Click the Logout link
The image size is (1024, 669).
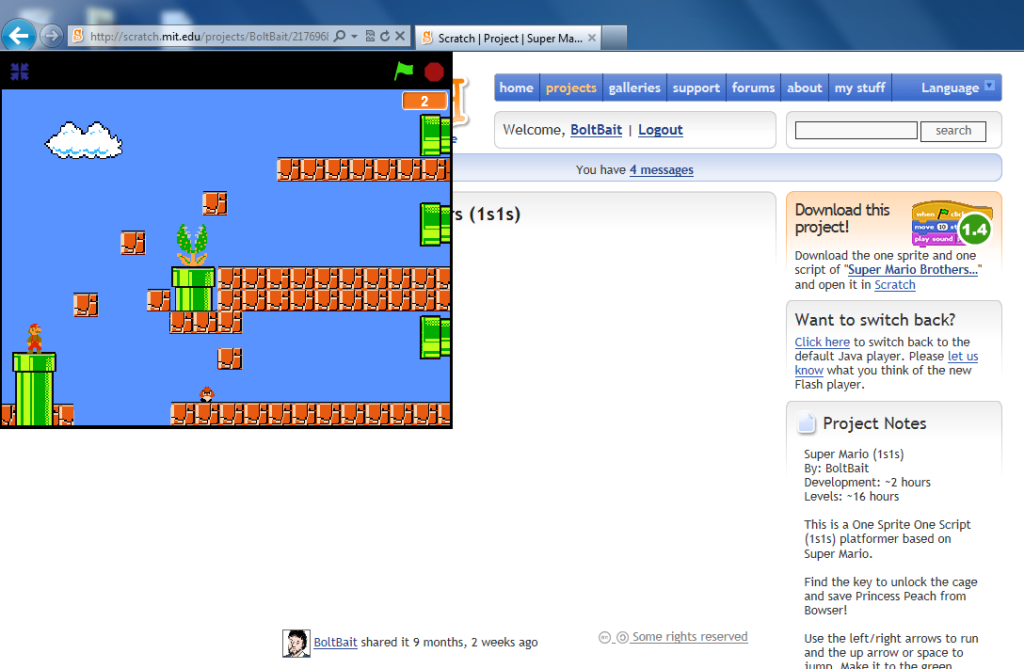click(660, 130)
